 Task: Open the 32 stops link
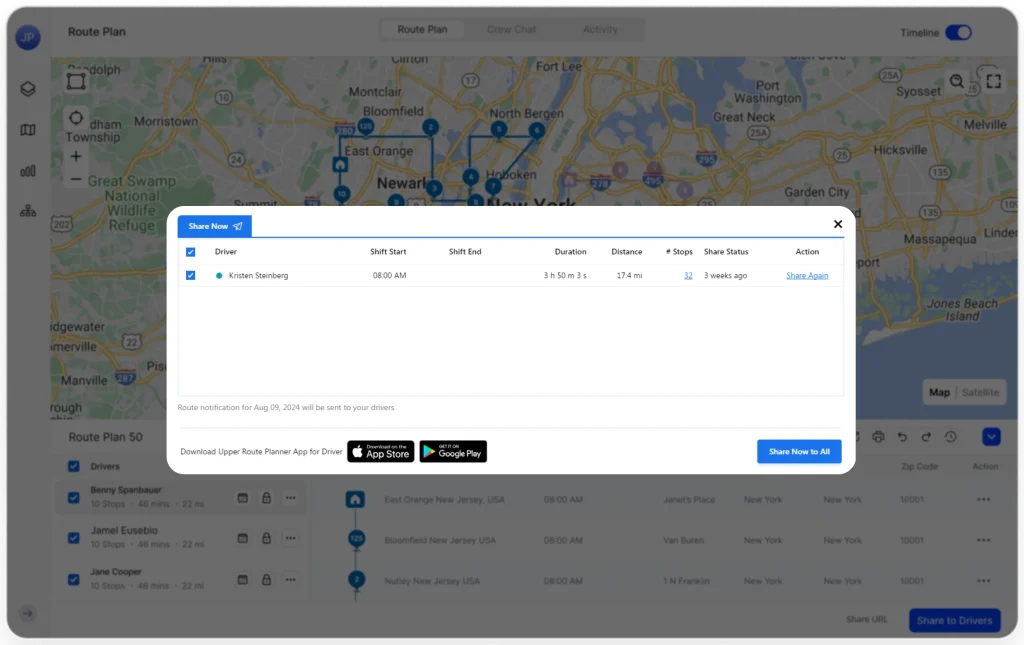tap(688, 275)
